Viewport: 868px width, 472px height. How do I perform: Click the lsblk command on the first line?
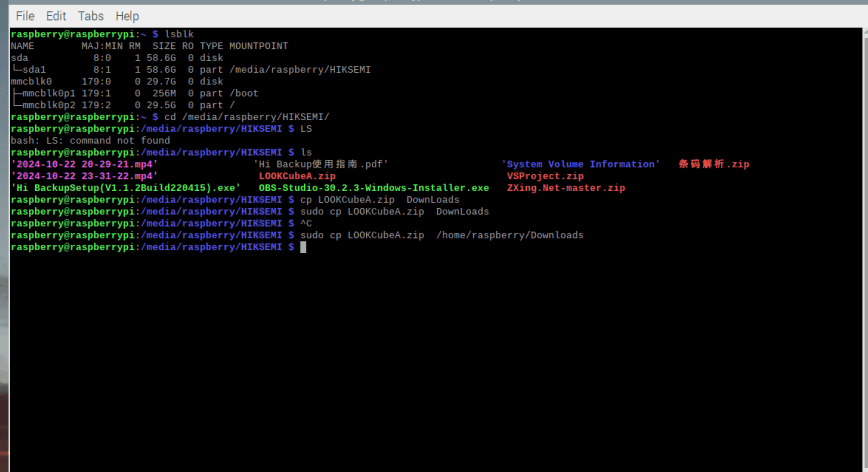click(x=179, y=34)
